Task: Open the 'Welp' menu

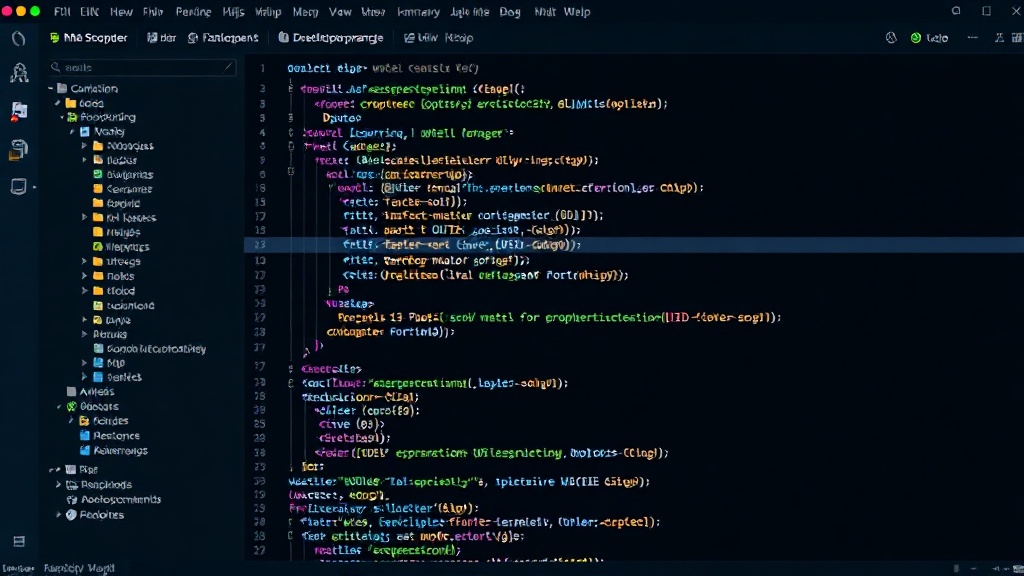Action: 577,12
